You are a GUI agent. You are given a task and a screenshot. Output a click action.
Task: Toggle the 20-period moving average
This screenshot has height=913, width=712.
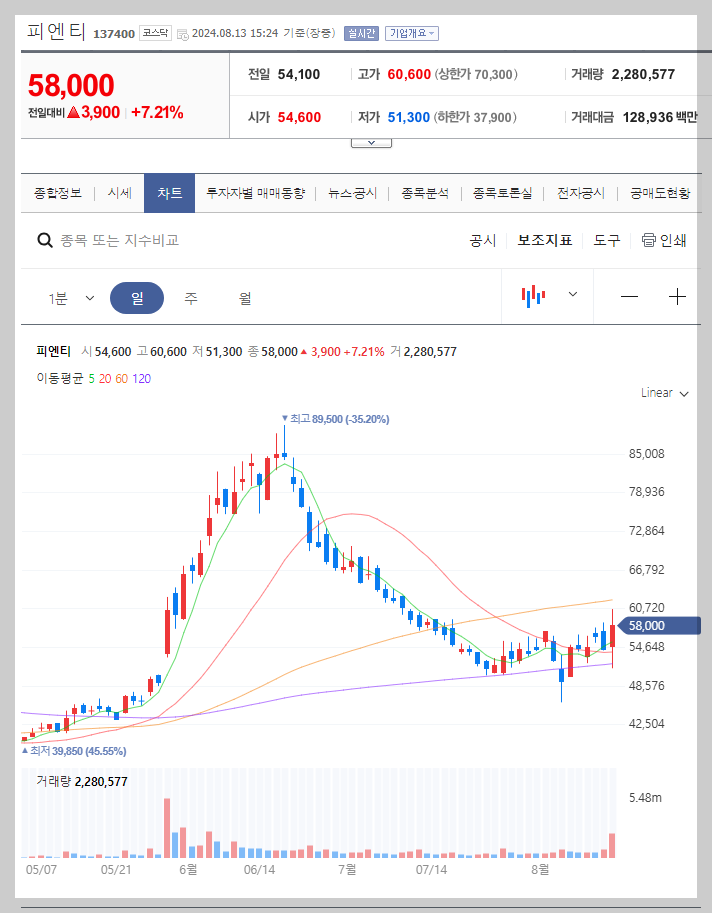pos(104,378)
